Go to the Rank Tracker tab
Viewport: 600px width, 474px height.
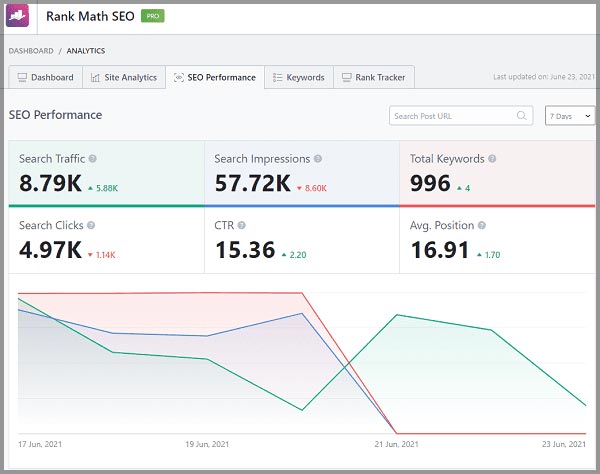[374, 77]
